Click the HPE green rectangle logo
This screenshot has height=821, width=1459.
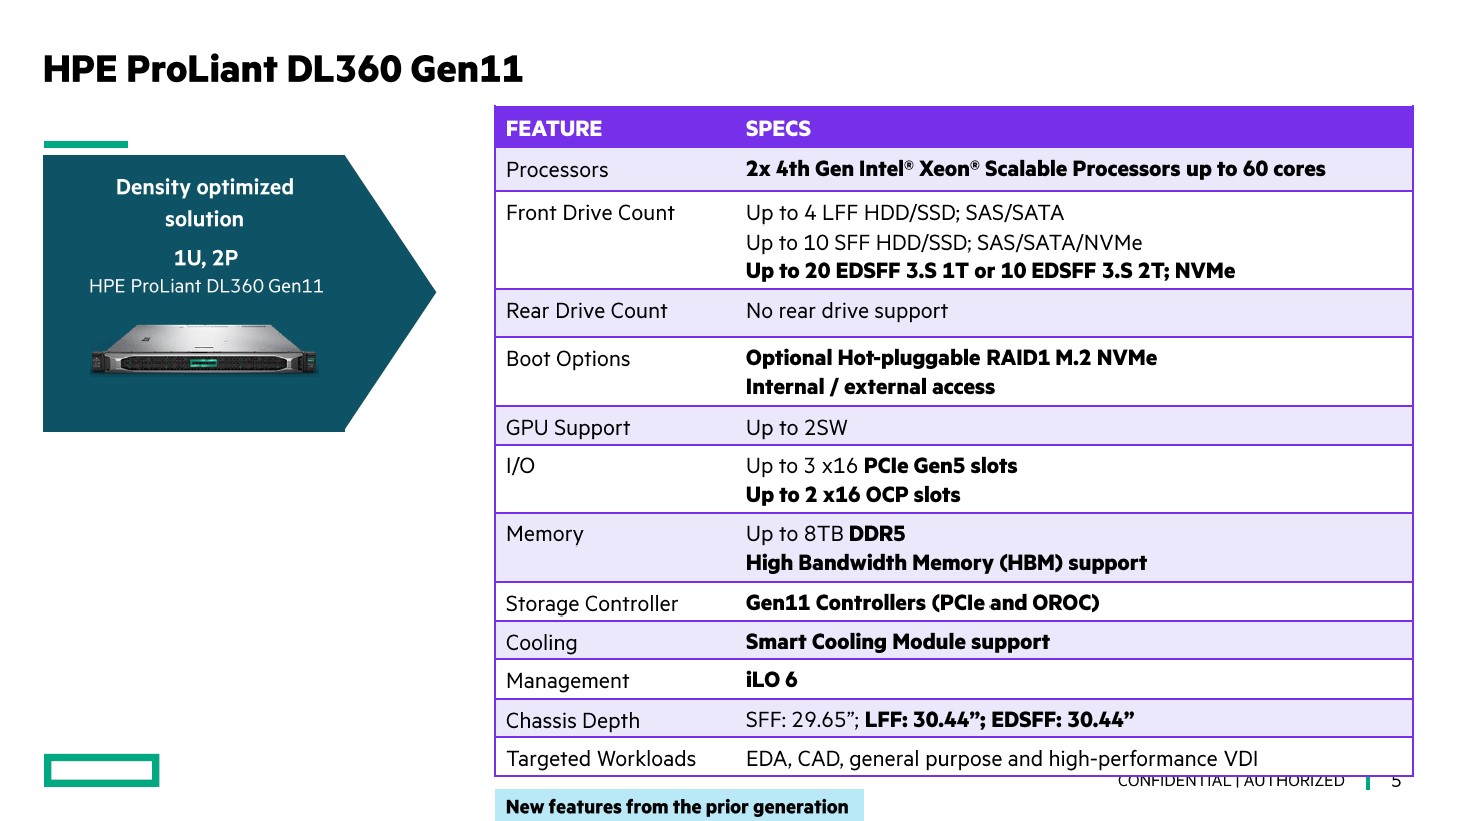coord(101,770)
